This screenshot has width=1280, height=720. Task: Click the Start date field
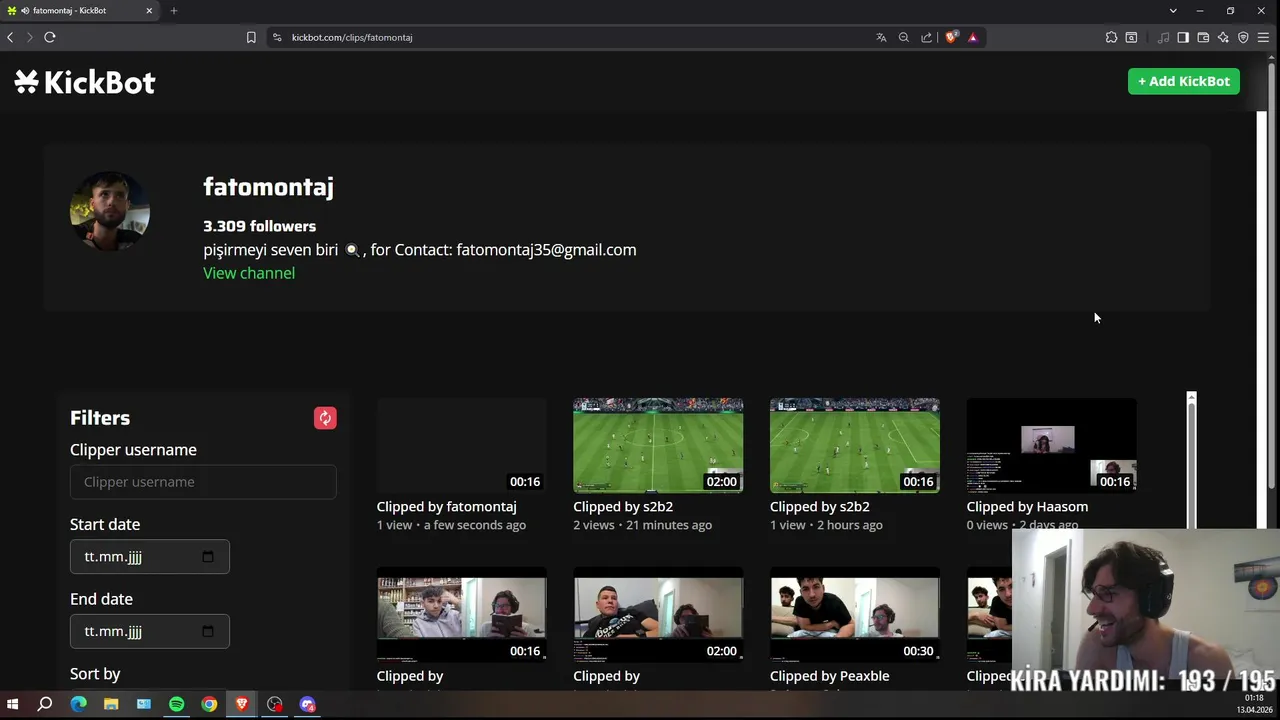(x=150, y=557)
